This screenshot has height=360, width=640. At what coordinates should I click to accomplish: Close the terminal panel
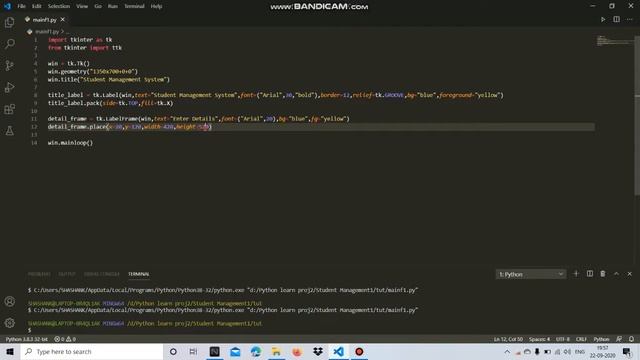point(629,274)
